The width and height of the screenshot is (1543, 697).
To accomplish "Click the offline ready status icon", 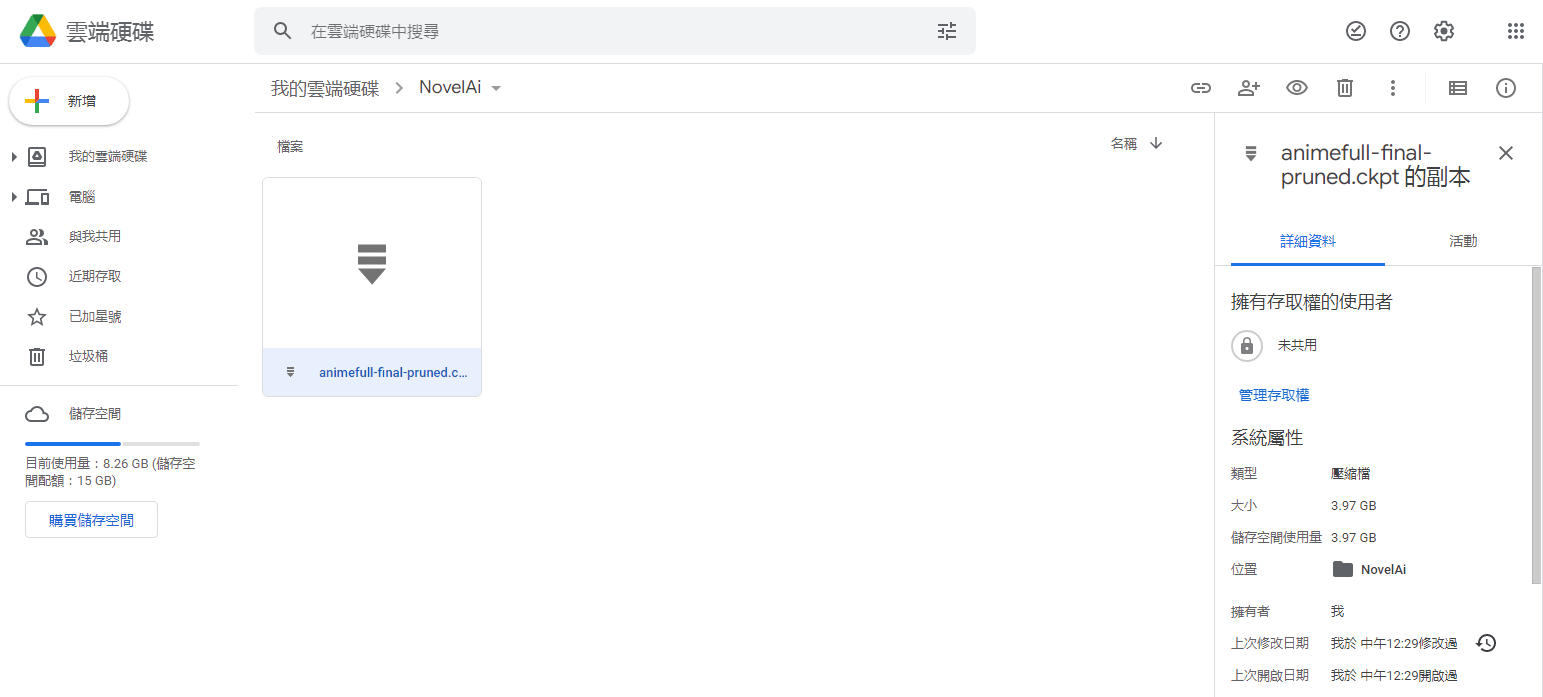I will pyautogui.click(x=1355, y=31).
